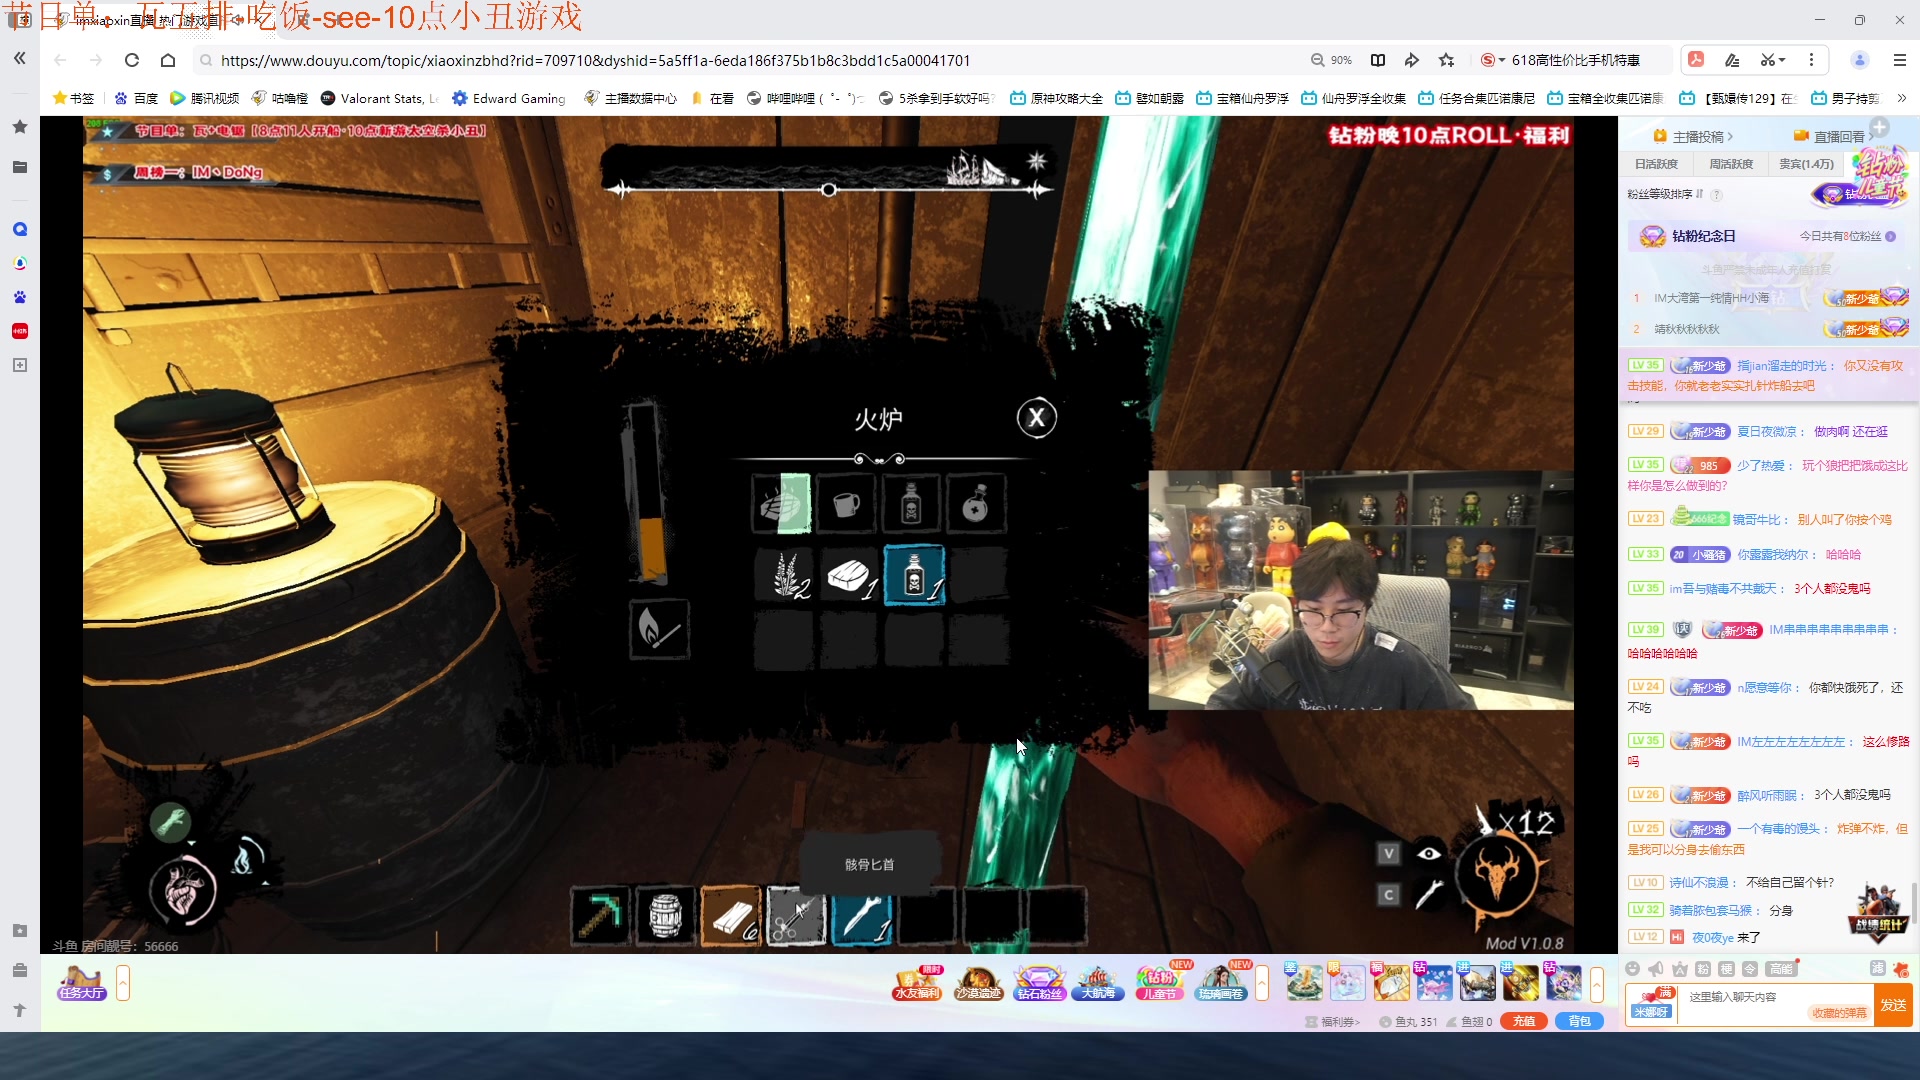Toggle the 粉 fan badge option

(x=1703, y=968)
